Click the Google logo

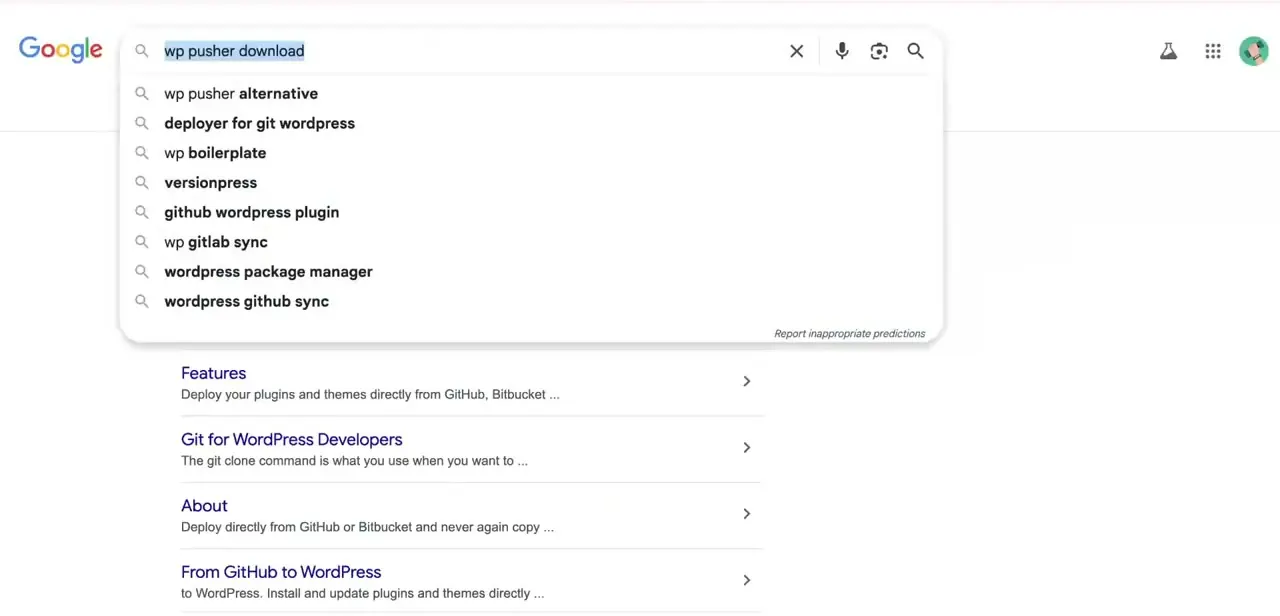click(x=61, y=50)
